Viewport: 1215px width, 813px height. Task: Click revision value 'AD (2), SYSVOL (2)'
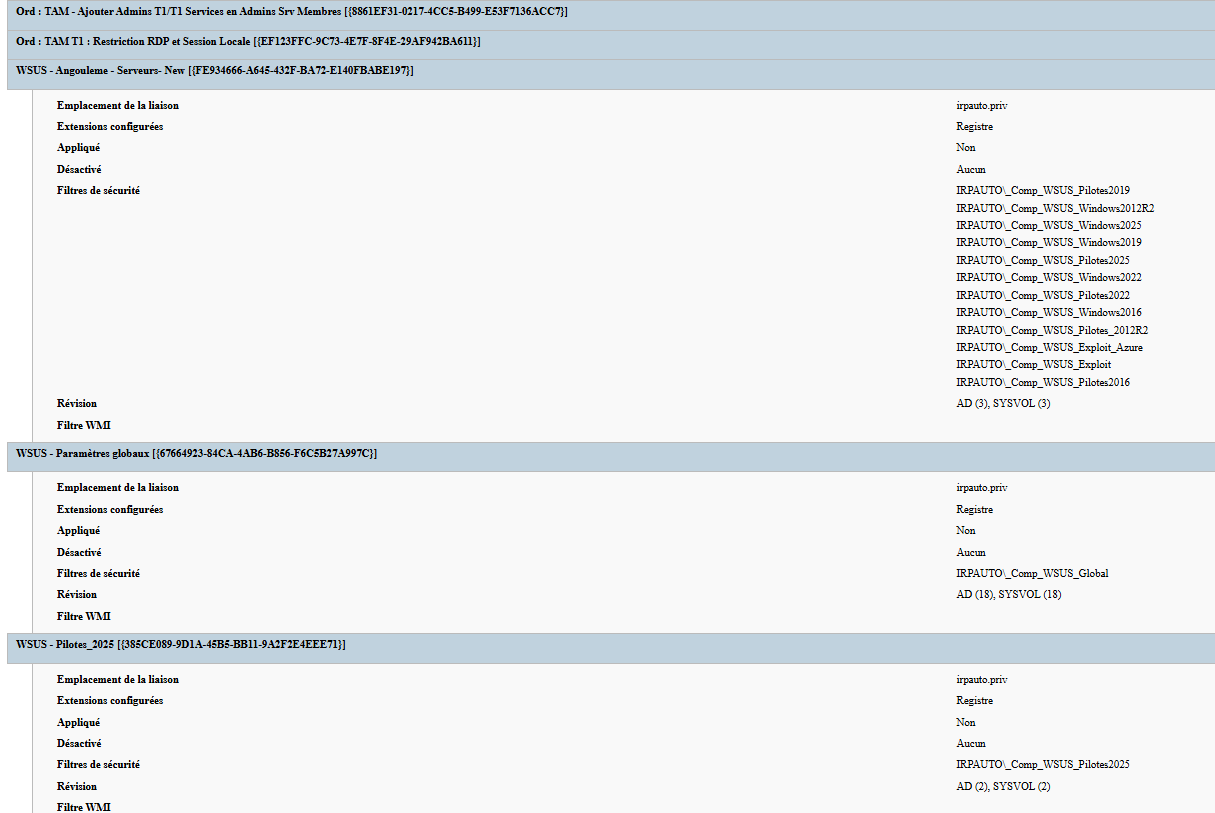click(x=1003, y=786)
